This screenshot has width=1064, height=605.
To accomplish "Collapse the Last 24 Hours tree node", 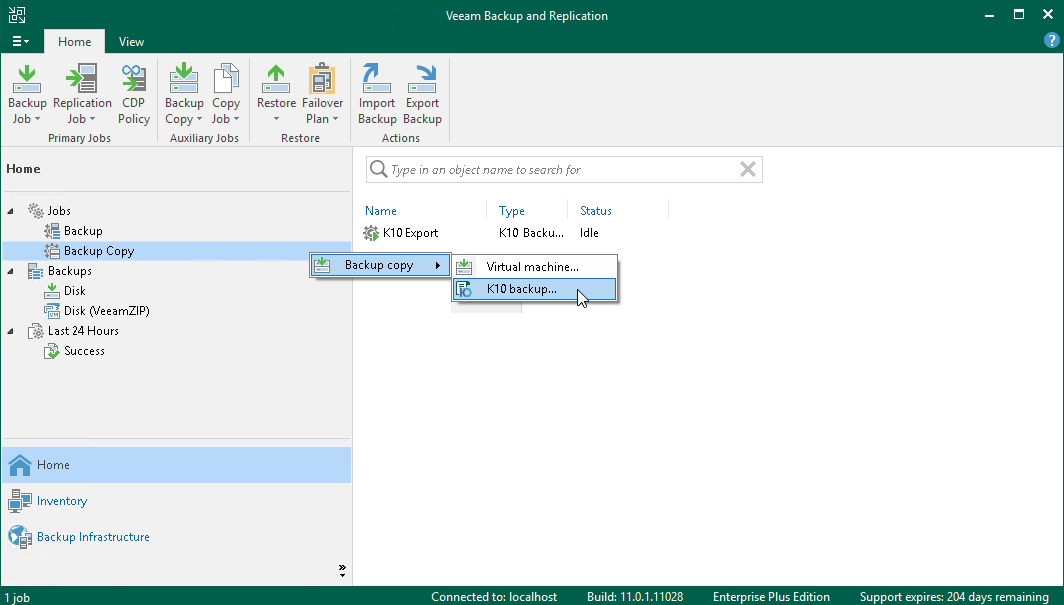I will pyautogui.click(x=10, y=331).
